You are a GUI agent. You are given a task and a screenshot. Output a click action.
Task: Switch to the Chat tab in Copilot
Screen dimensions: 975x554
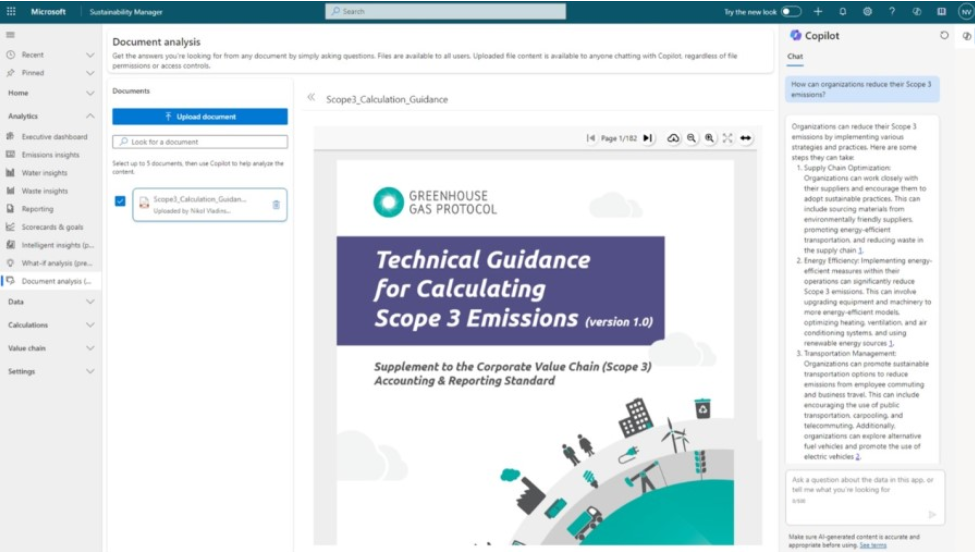coord(795,57)
